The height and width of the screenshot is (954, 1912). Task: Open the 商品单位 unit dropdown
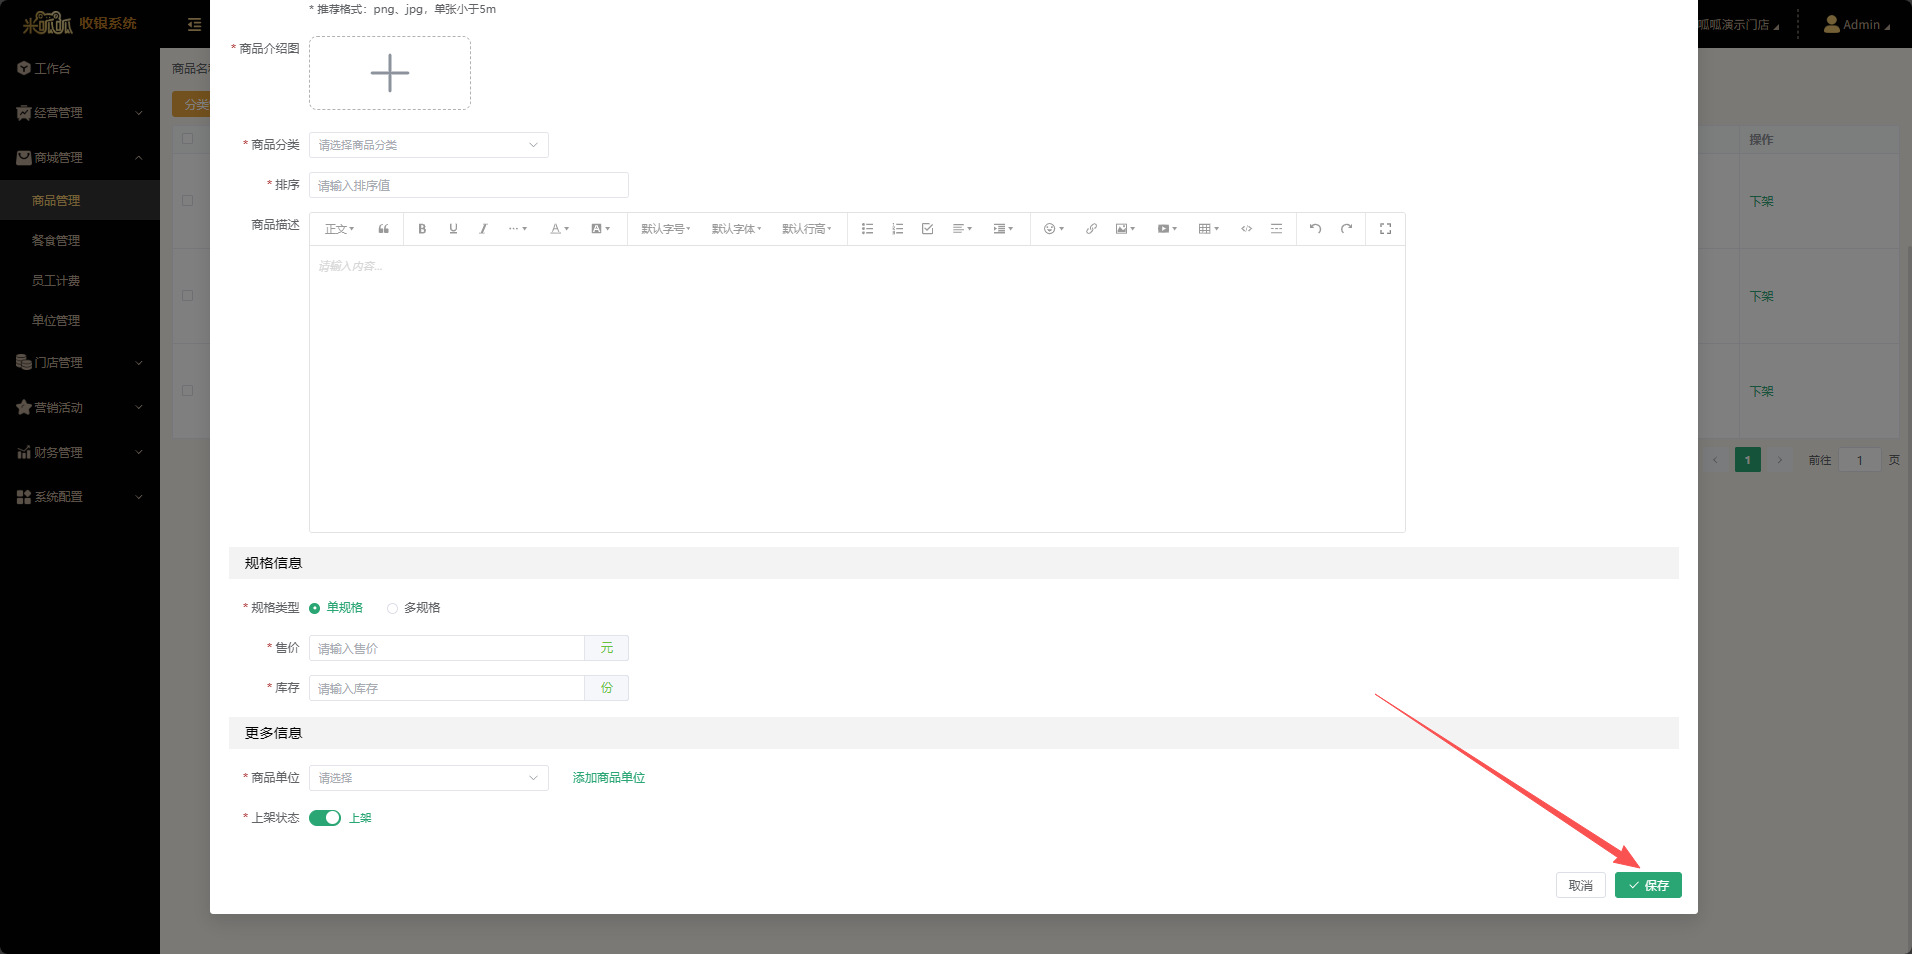click(428, 777)
